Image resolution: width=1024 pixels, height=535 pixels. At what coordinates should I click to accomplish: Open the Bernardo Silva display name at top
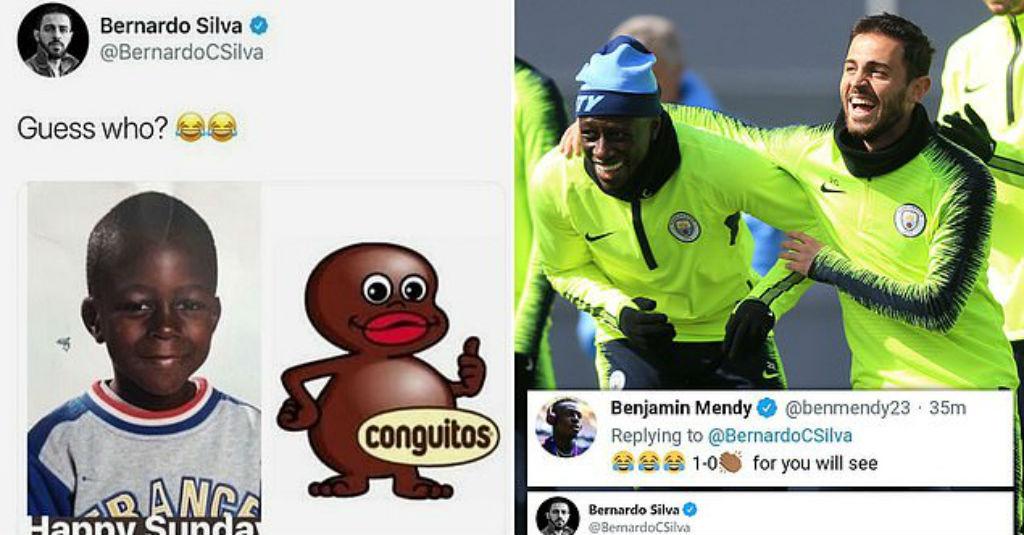coord(171,26)
